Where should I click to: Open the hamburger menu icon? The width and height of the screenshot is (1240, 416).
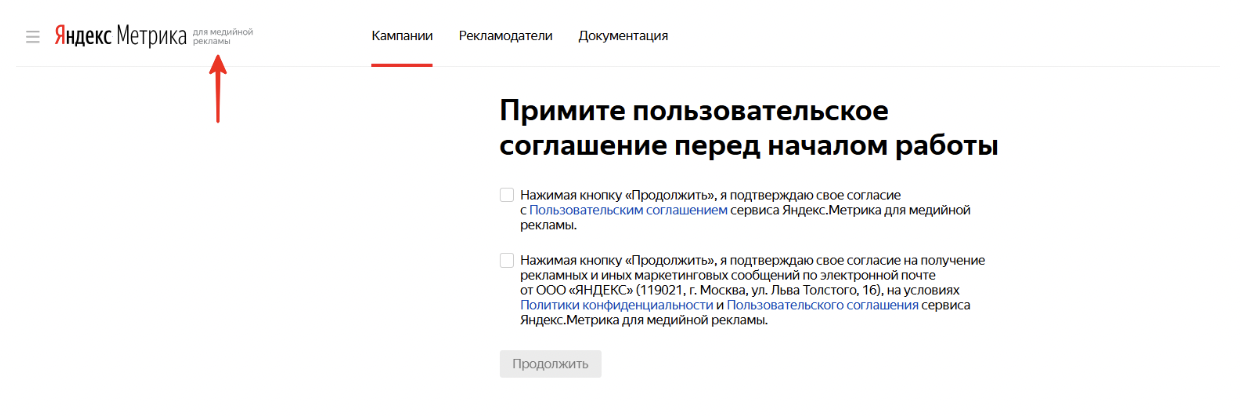click(33, 36)
